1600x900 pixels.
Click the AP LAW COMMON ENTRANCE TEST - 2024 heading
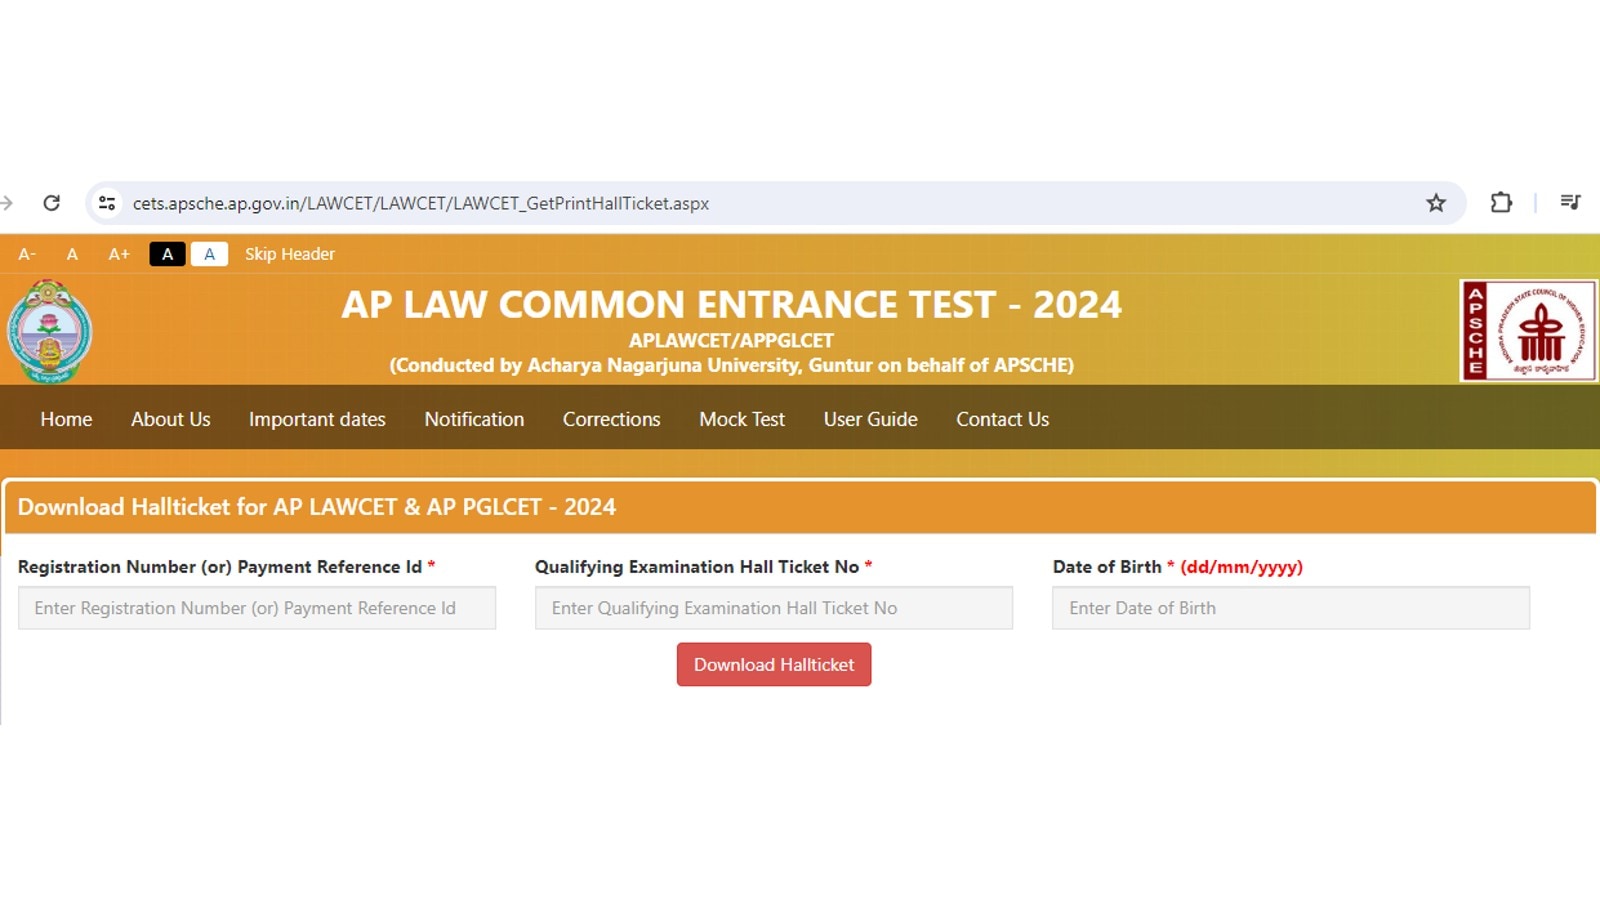coord(731,304)
